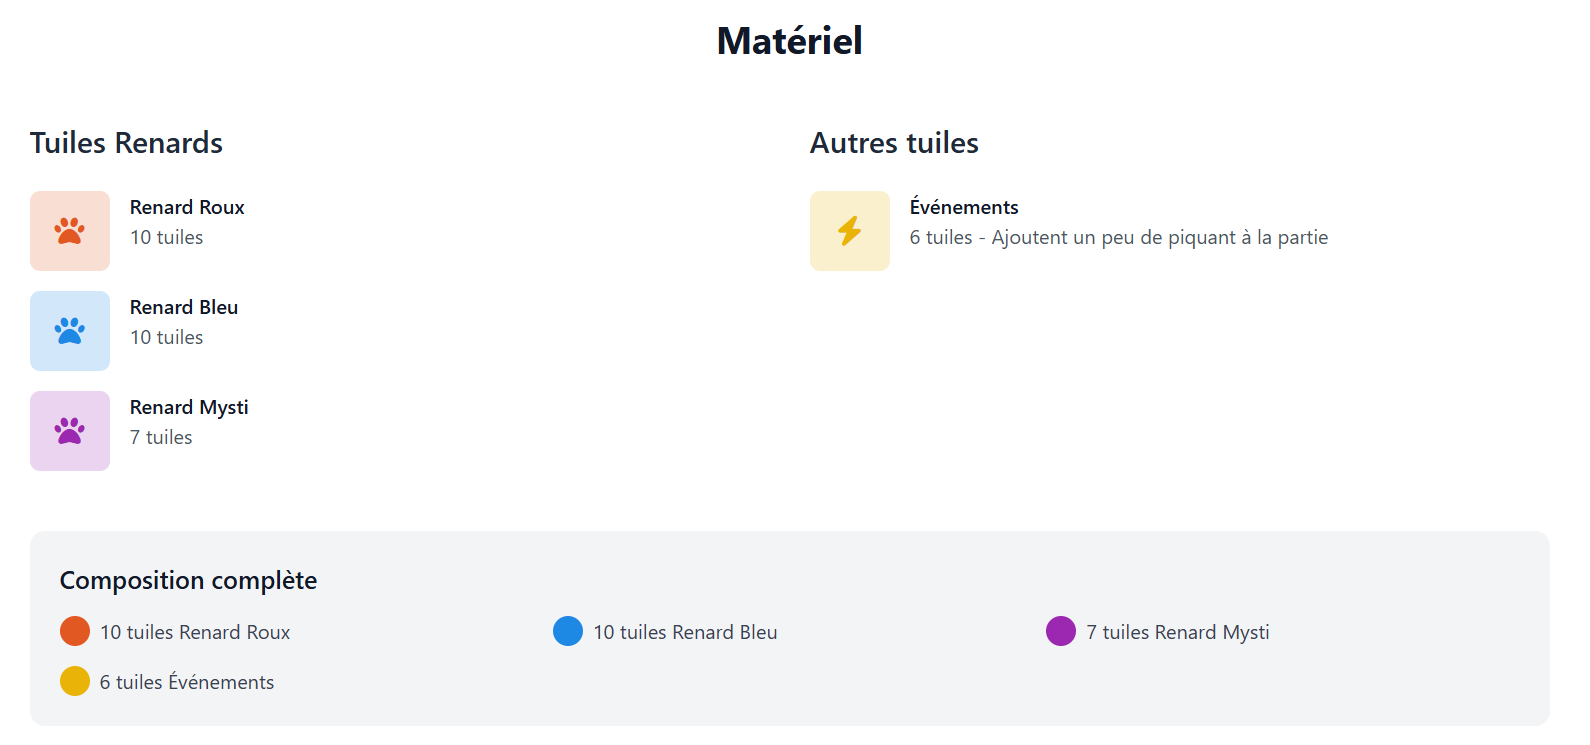Click the Événements tile title
1590x745 pixels.
[x=964, y=207]
